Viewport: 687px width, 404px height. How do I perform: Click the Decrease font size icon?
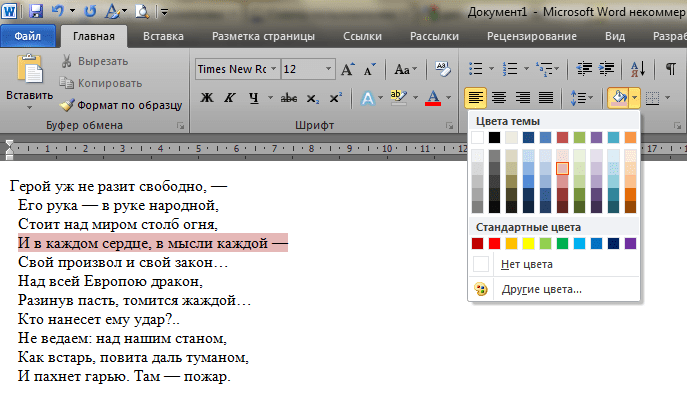(369, 69)
